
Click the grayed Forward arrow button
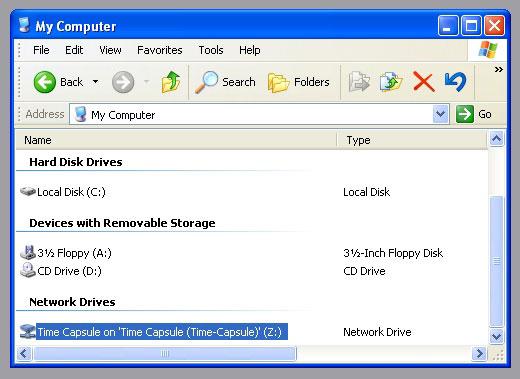pyautogui.click(x=123, y=82)
